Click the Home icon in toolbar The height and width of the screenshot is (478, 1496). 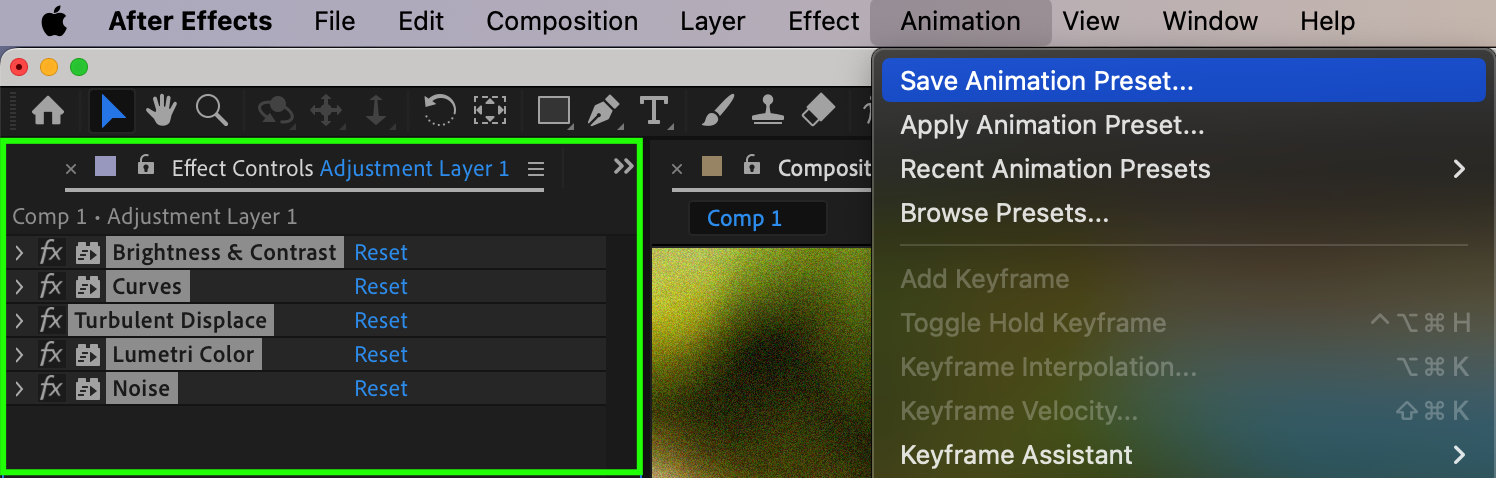click(48, 111)
